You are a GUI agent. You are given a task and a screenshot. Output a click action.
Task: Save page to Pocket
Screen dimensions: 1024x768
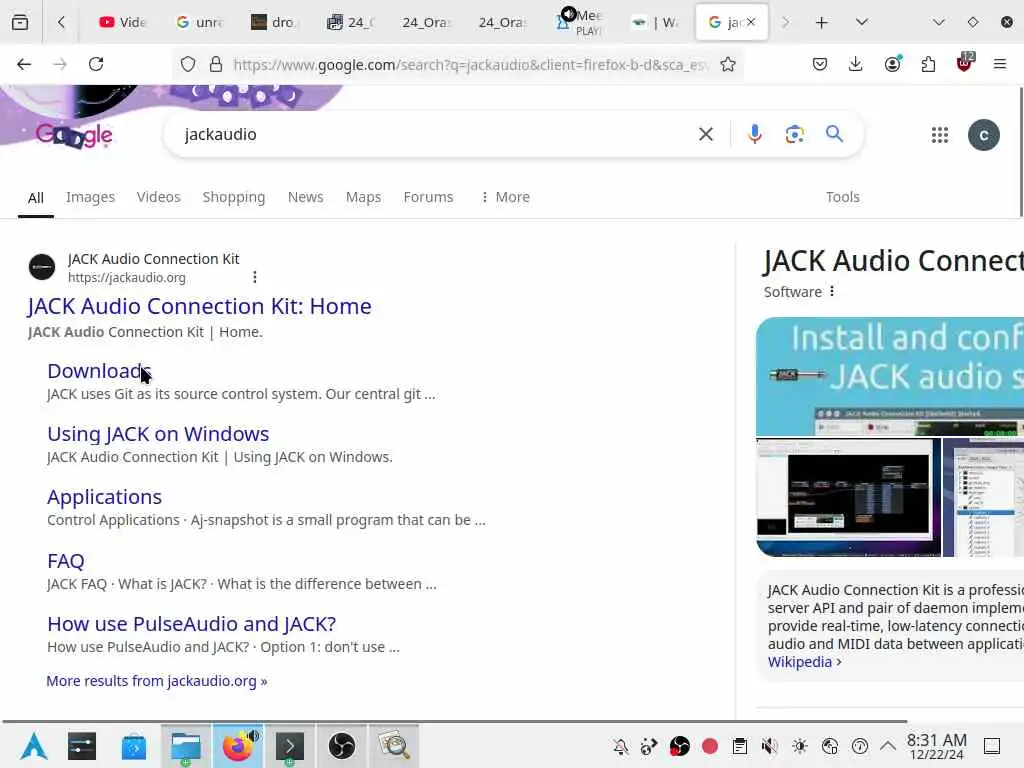coord(820,64)
